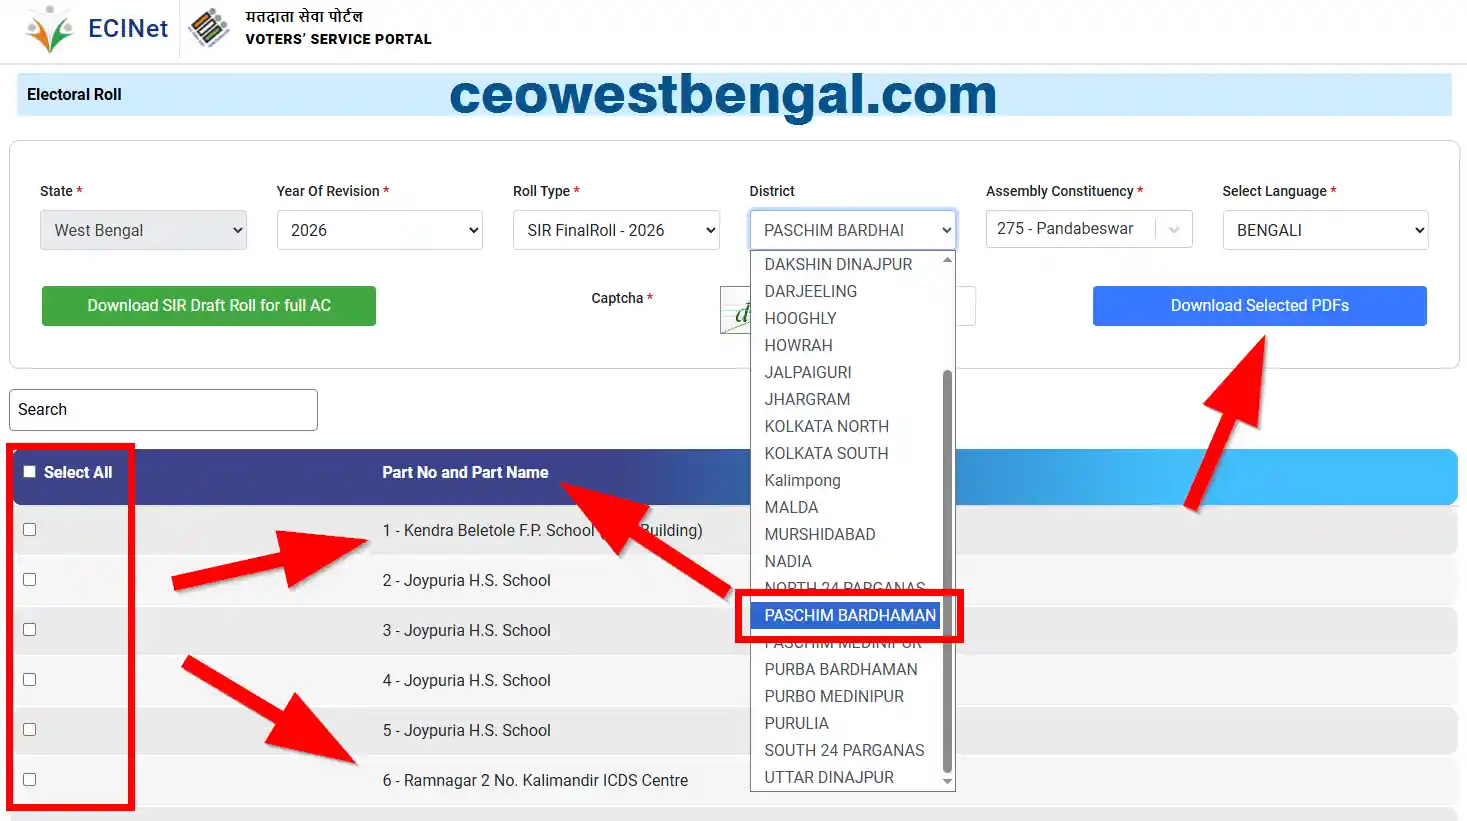Open the Select Language dropdown
1467x821 pixels.
1325,230
